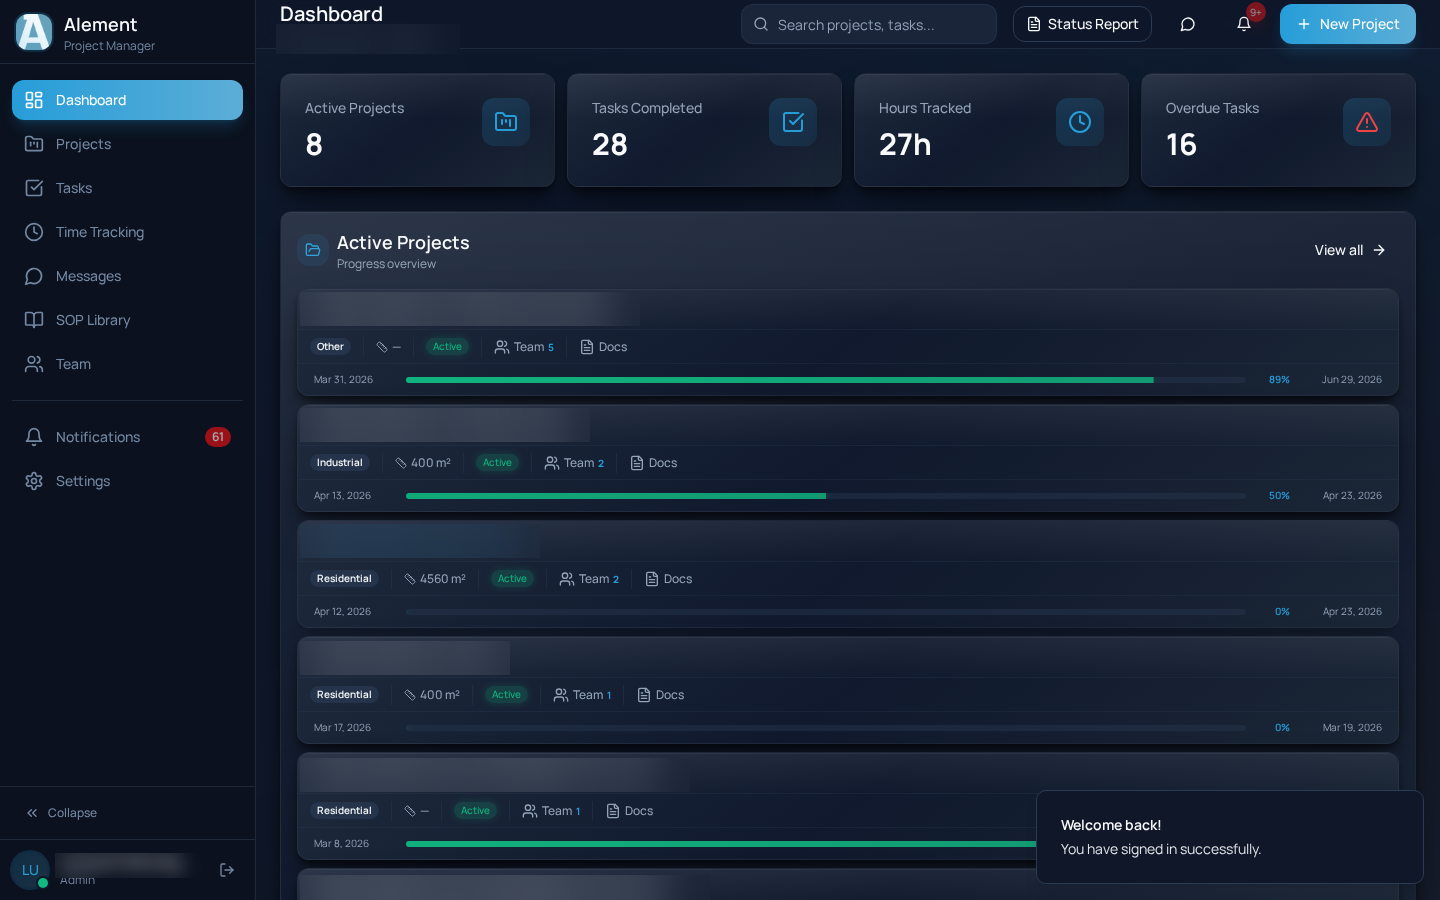Viewport: 1440px width, 900px height.
Task: Open the Team page in sidebar
Action: coord(127,364)
